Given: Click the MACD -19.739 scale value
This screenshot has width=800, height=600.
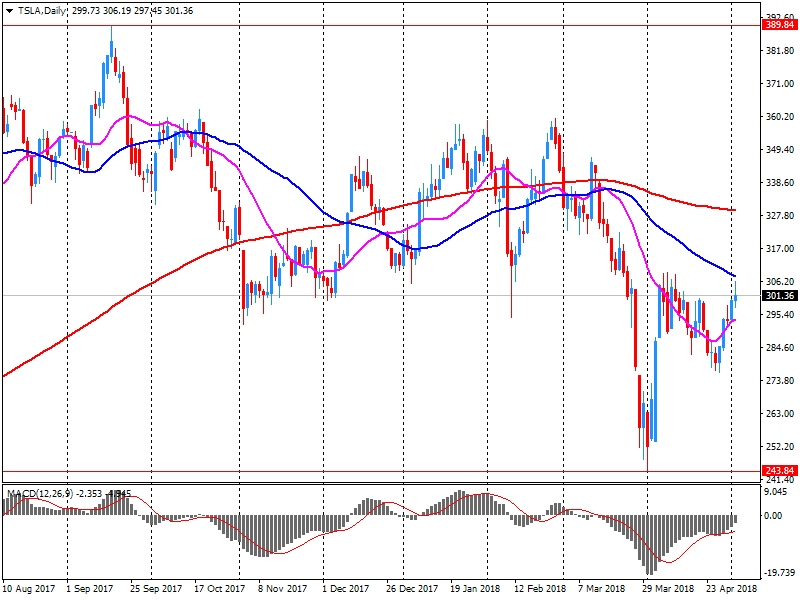Looking at the screenshot, I should [778, 573].
